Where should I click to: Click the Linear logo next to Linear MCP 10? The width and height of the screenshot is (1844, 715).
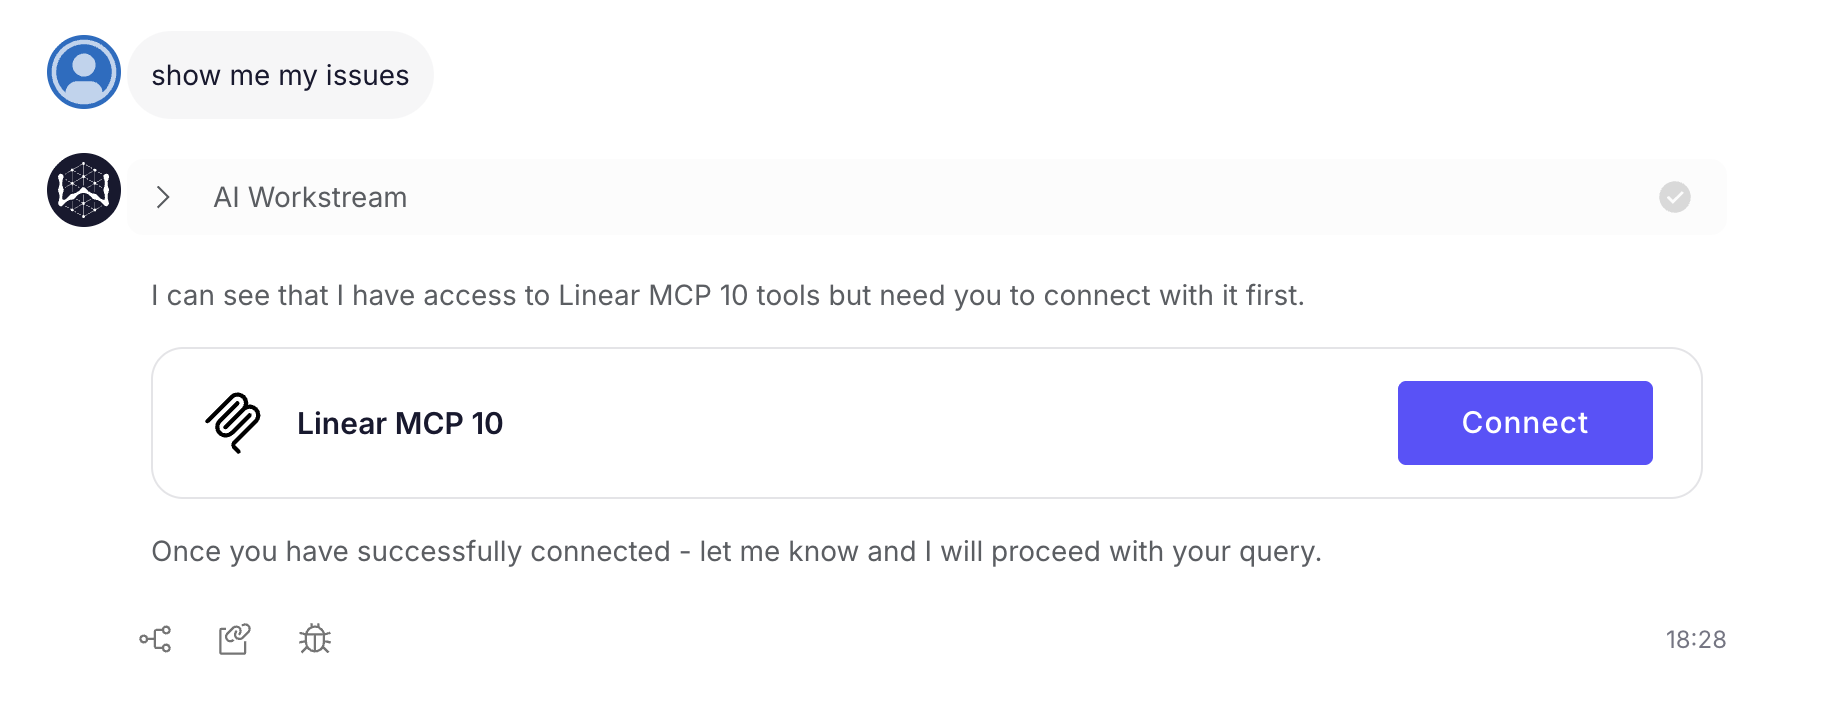(232, 422)
